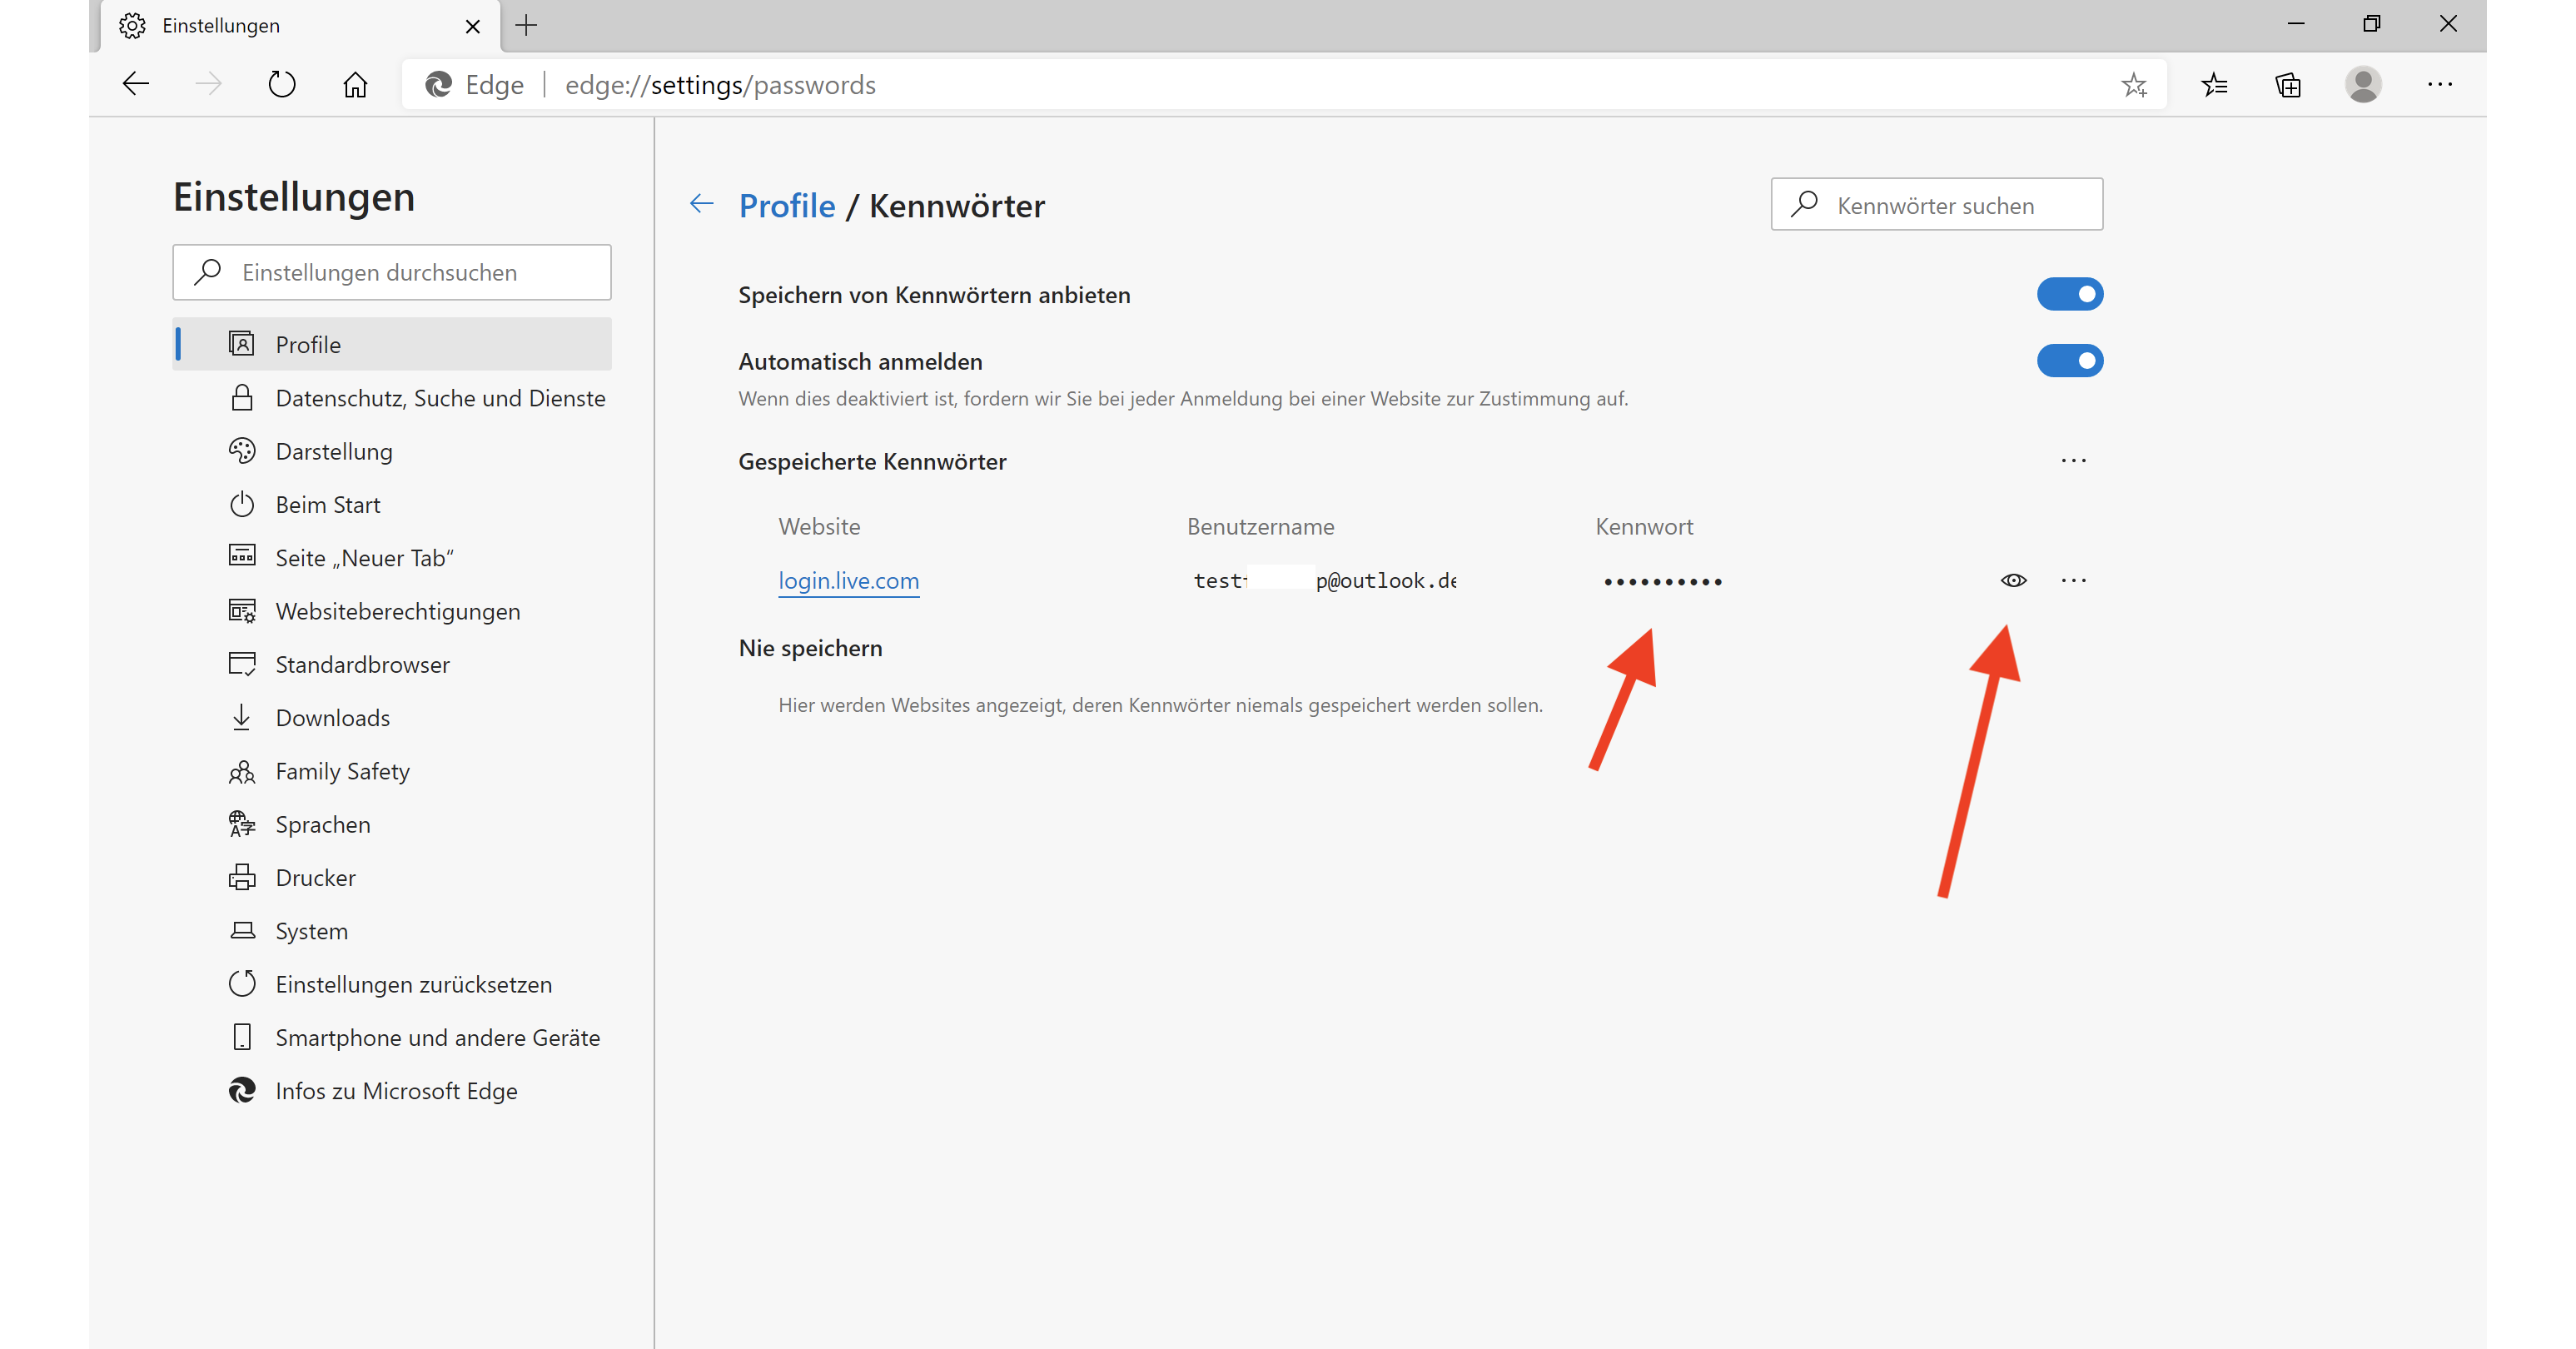Open the Gespeicherte Kennwörter more options menu
This screenshot has width=2576, height=1349.
click(x=2073, y=460)
